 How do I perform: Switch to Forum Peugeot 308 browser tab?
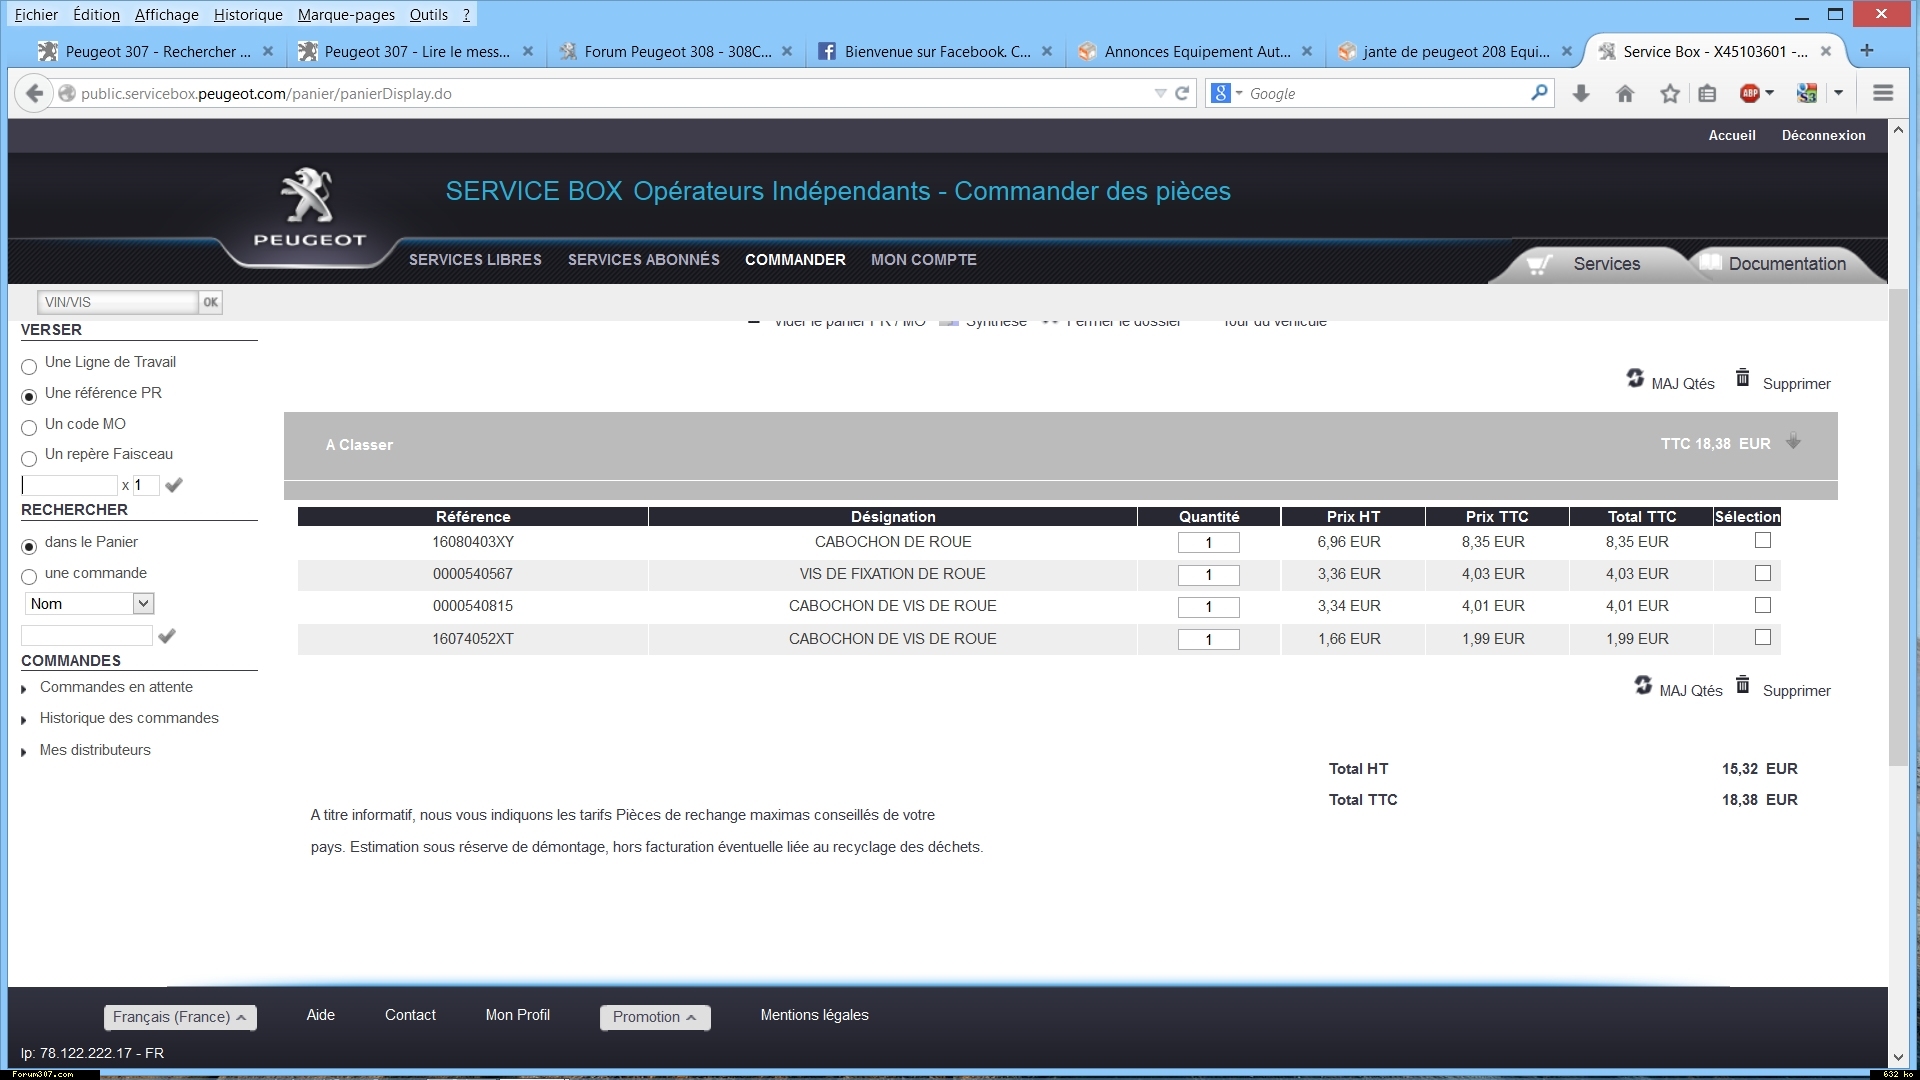[x=676, y=52]
